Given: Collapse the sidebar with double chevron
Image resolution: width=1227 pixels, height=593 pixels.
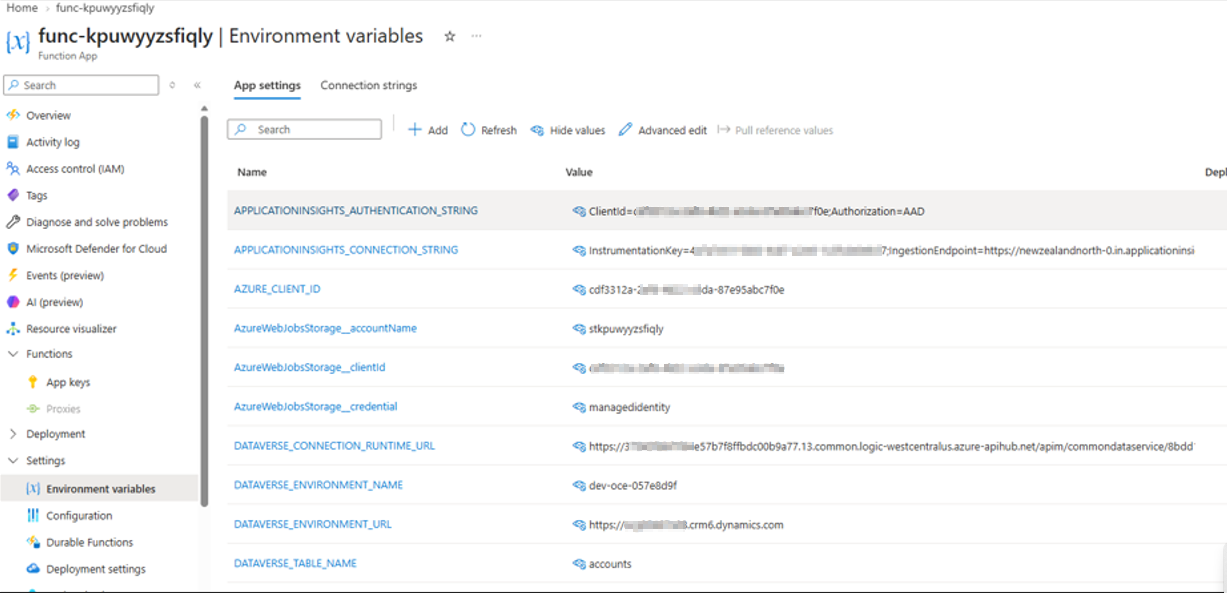Looking at the screenshot, I should pyautogui.click(x=197, y=85).
